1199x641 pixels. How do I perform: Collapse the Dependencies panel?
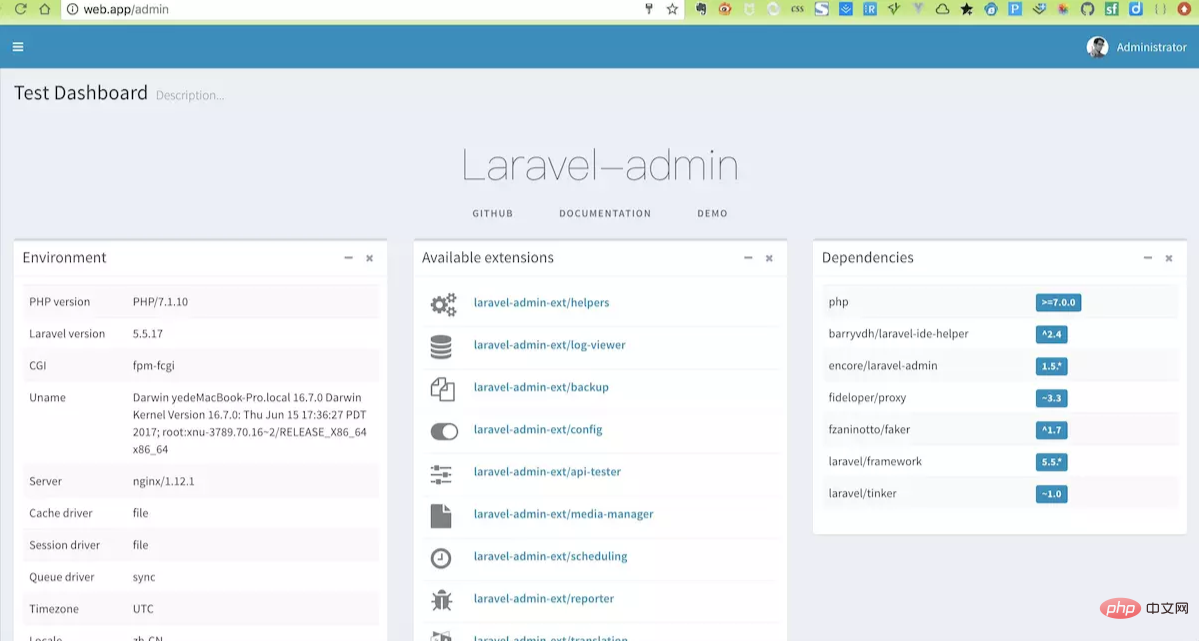pyautogui.click(x=1148, y=258)
